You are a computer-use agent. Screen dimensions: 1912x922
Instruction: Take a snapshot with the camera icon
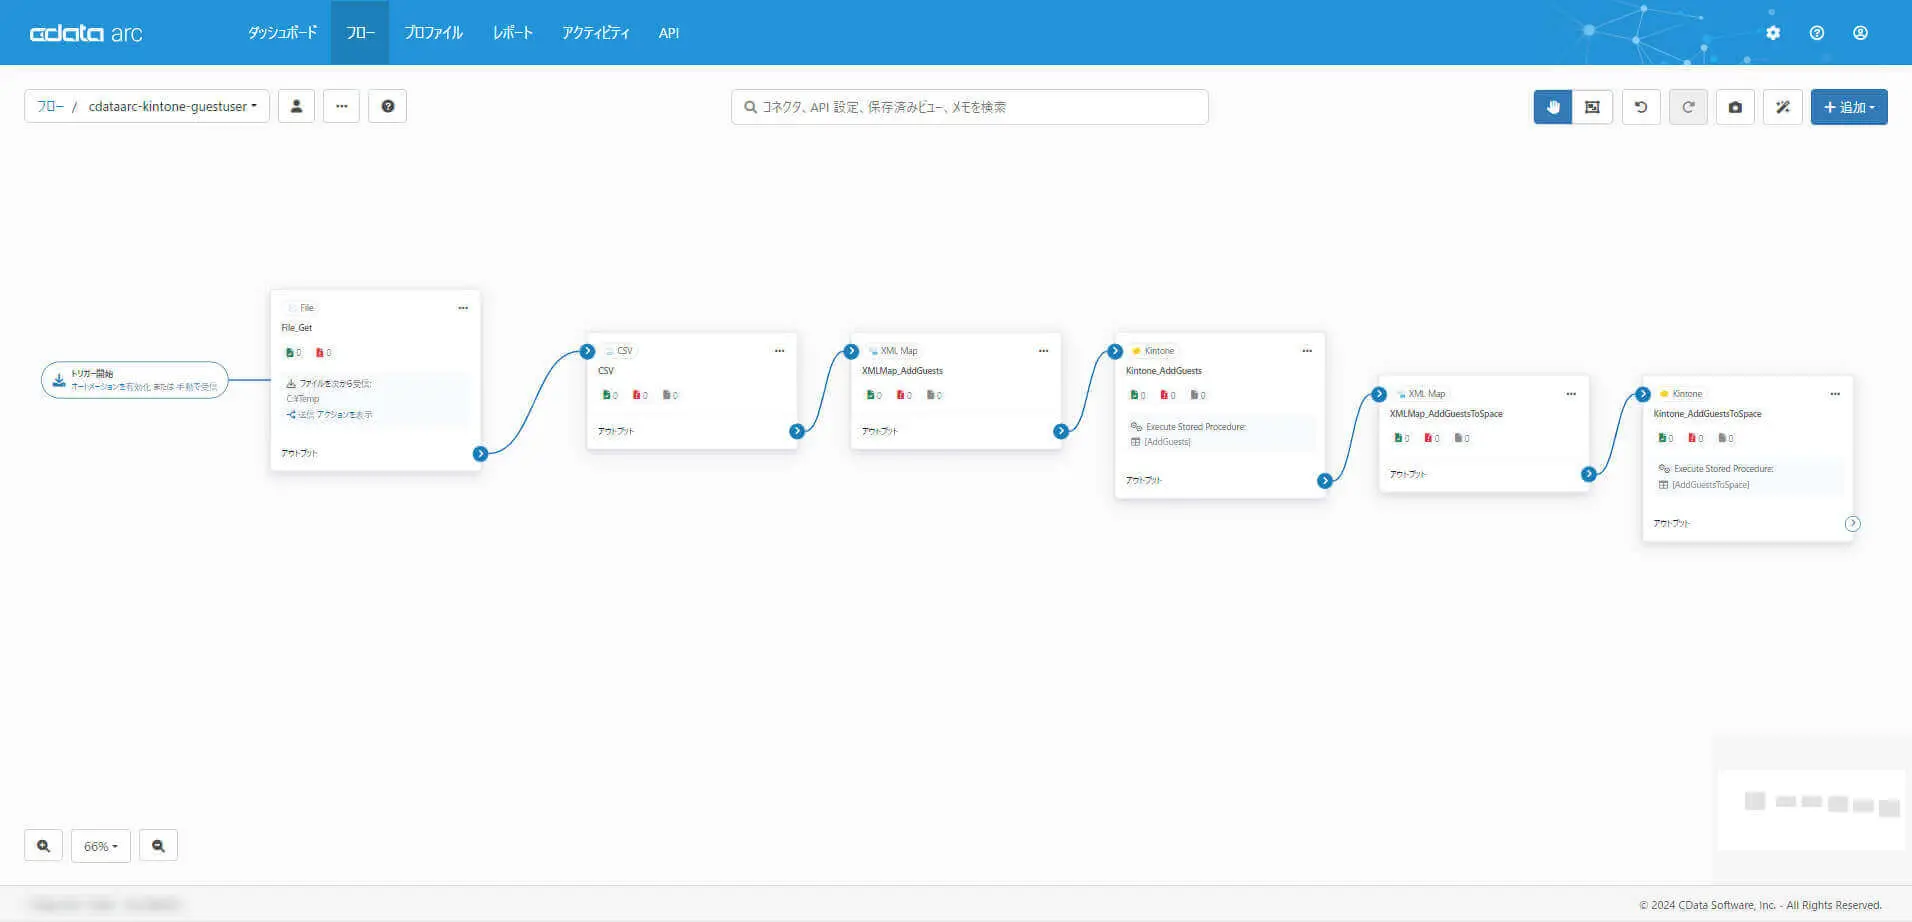[x=1735, y=107]
